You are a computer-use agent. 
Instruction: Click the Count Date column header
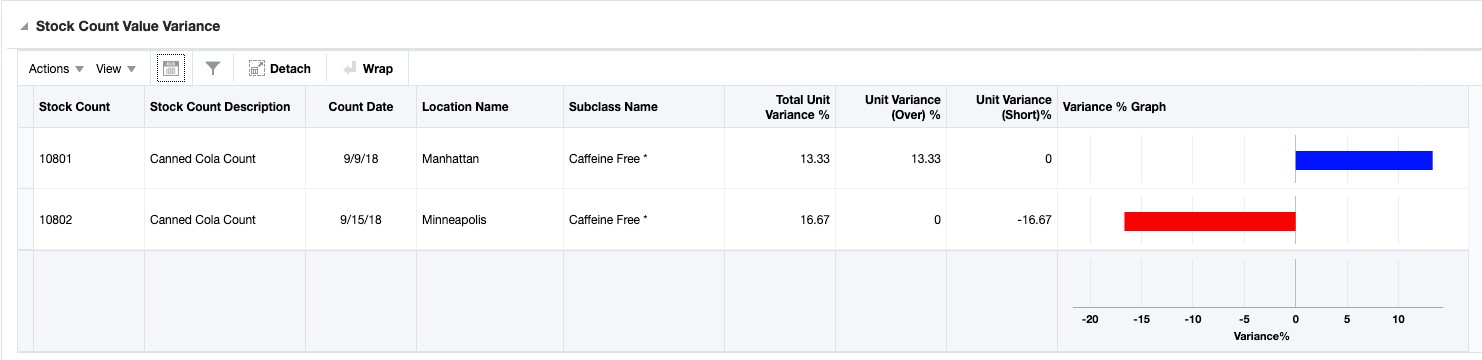(360, 107)
